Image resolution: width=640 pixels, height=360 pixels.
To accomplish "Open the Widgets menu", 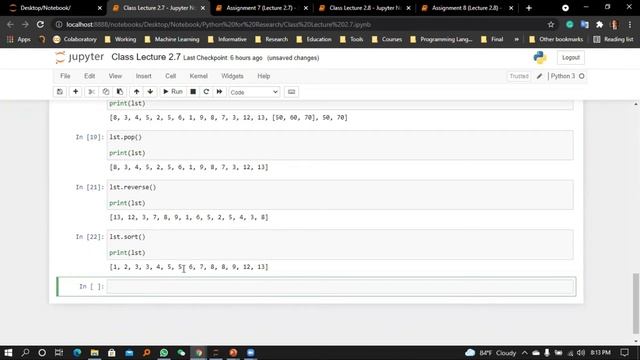I will pyautogui.click(x=232, y=76).
